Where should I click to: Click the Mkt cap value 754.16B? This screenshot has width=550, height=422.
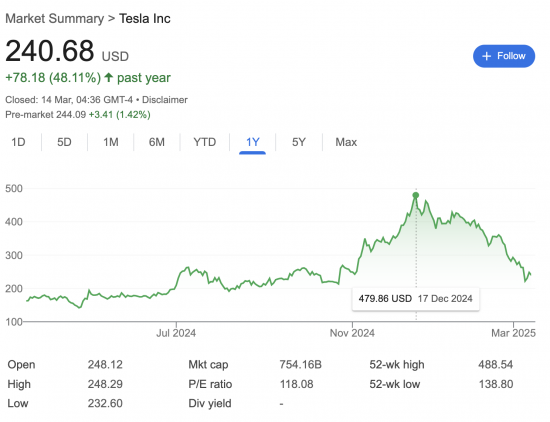coord(300,365)
